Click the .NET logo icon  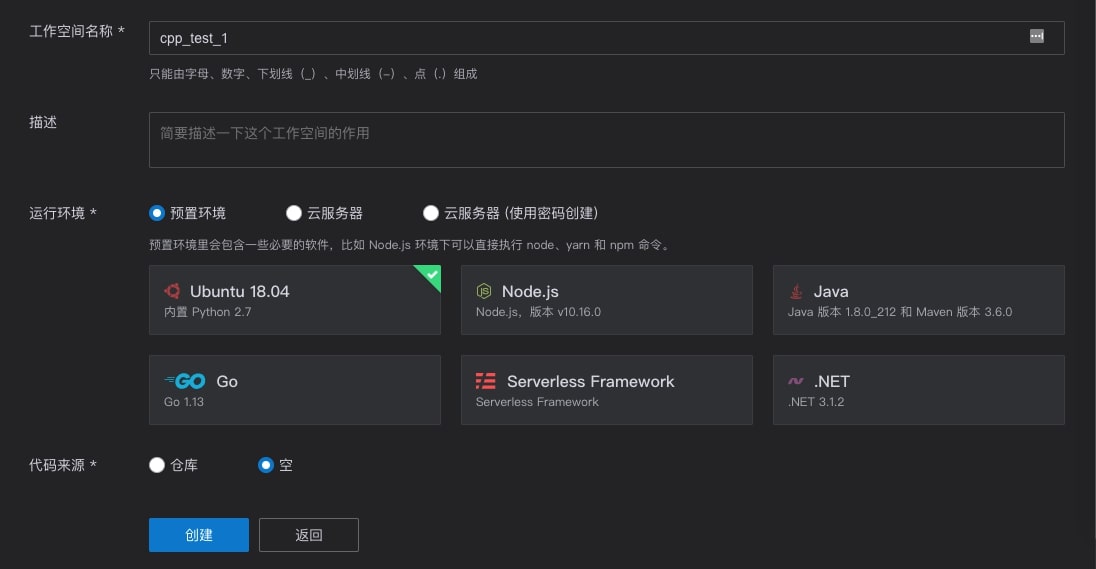(796, 381)
